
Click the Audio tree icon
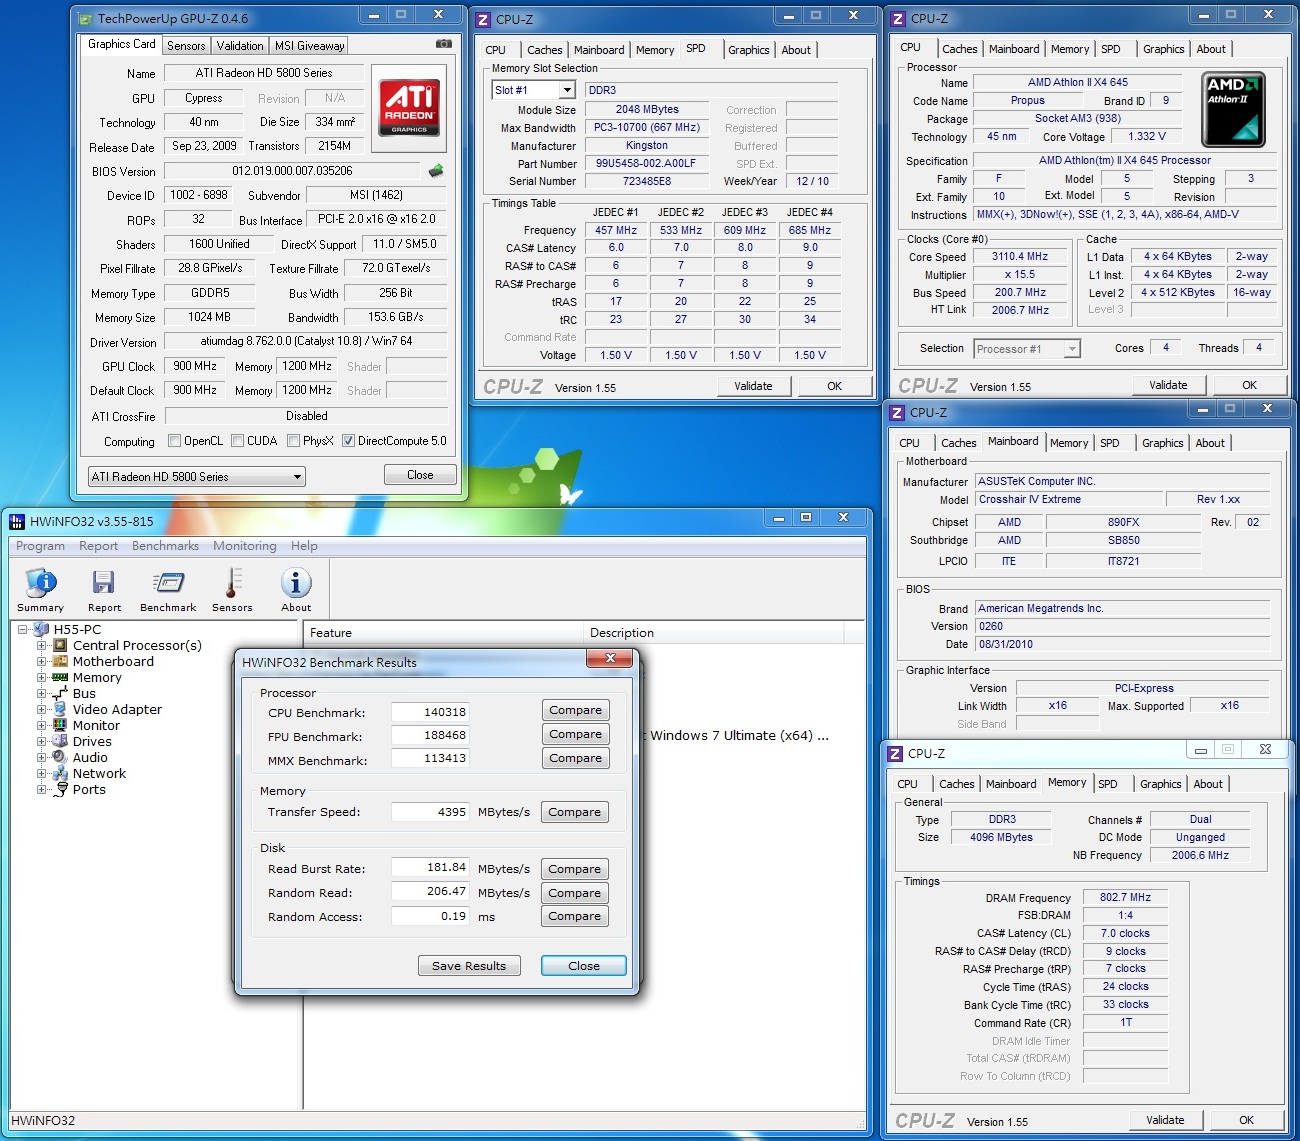coord(60,757)
